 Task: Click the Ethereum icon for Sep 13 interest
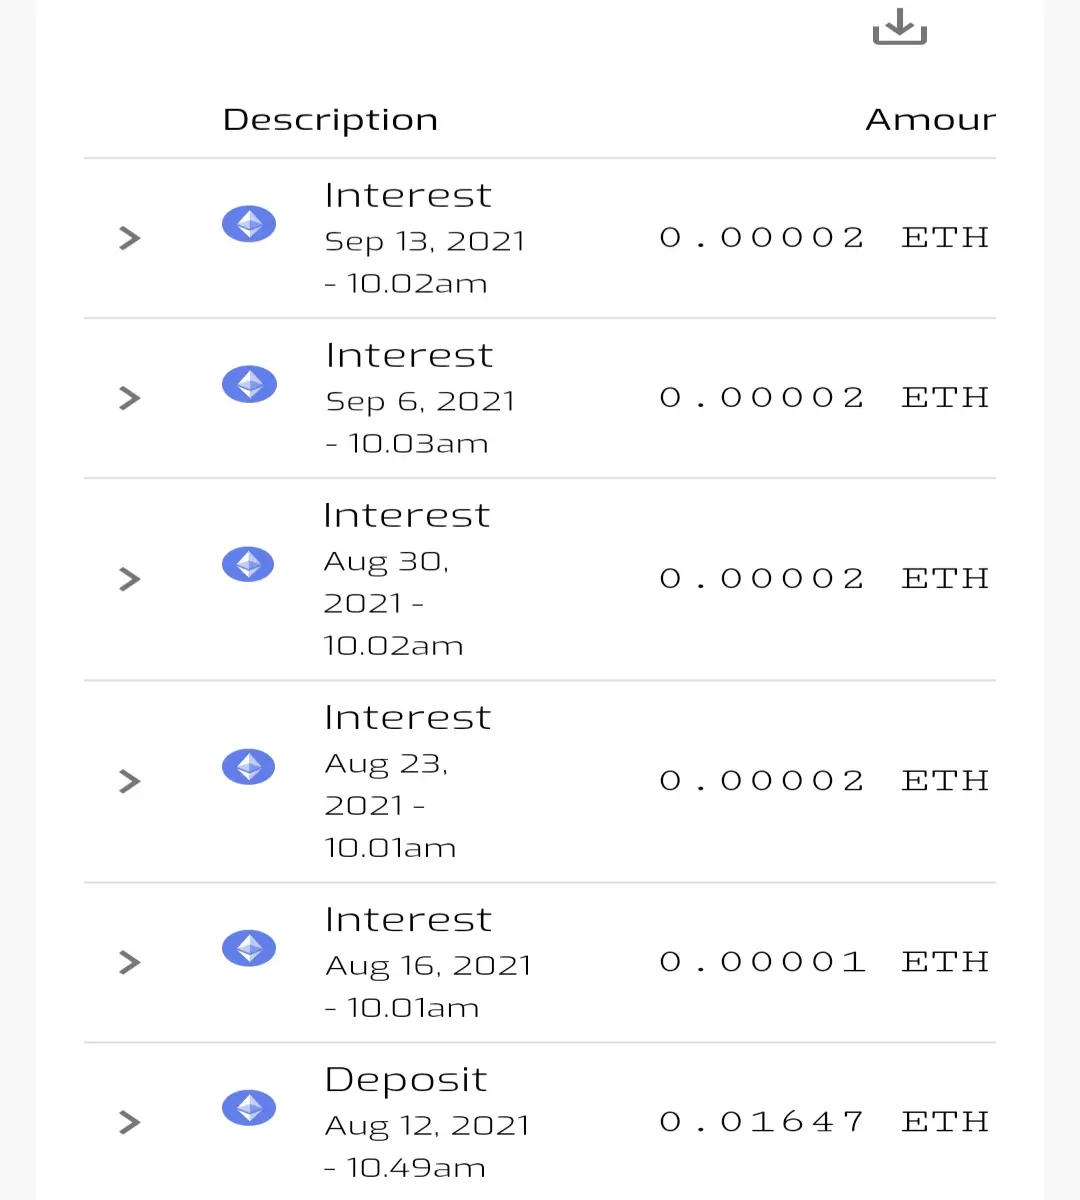(249, 224)
